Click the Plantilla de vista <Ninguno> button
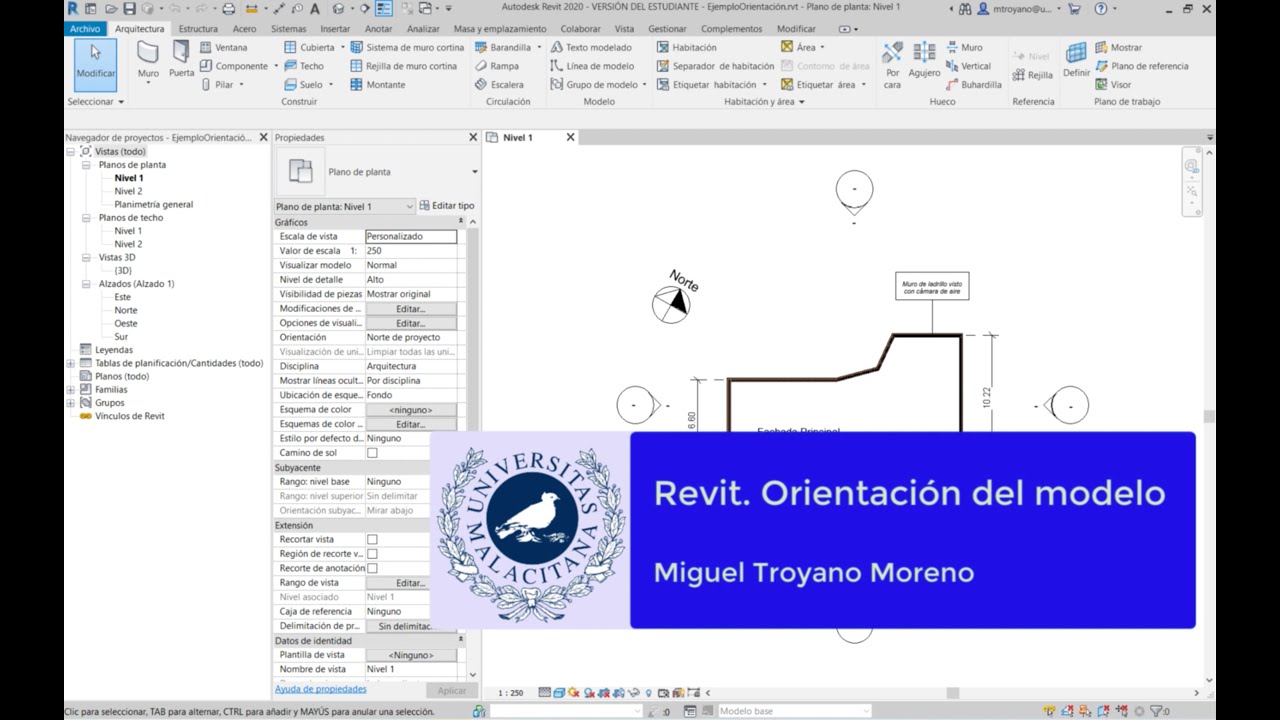This screenshot has width=1280, height=720. (411, 655)
